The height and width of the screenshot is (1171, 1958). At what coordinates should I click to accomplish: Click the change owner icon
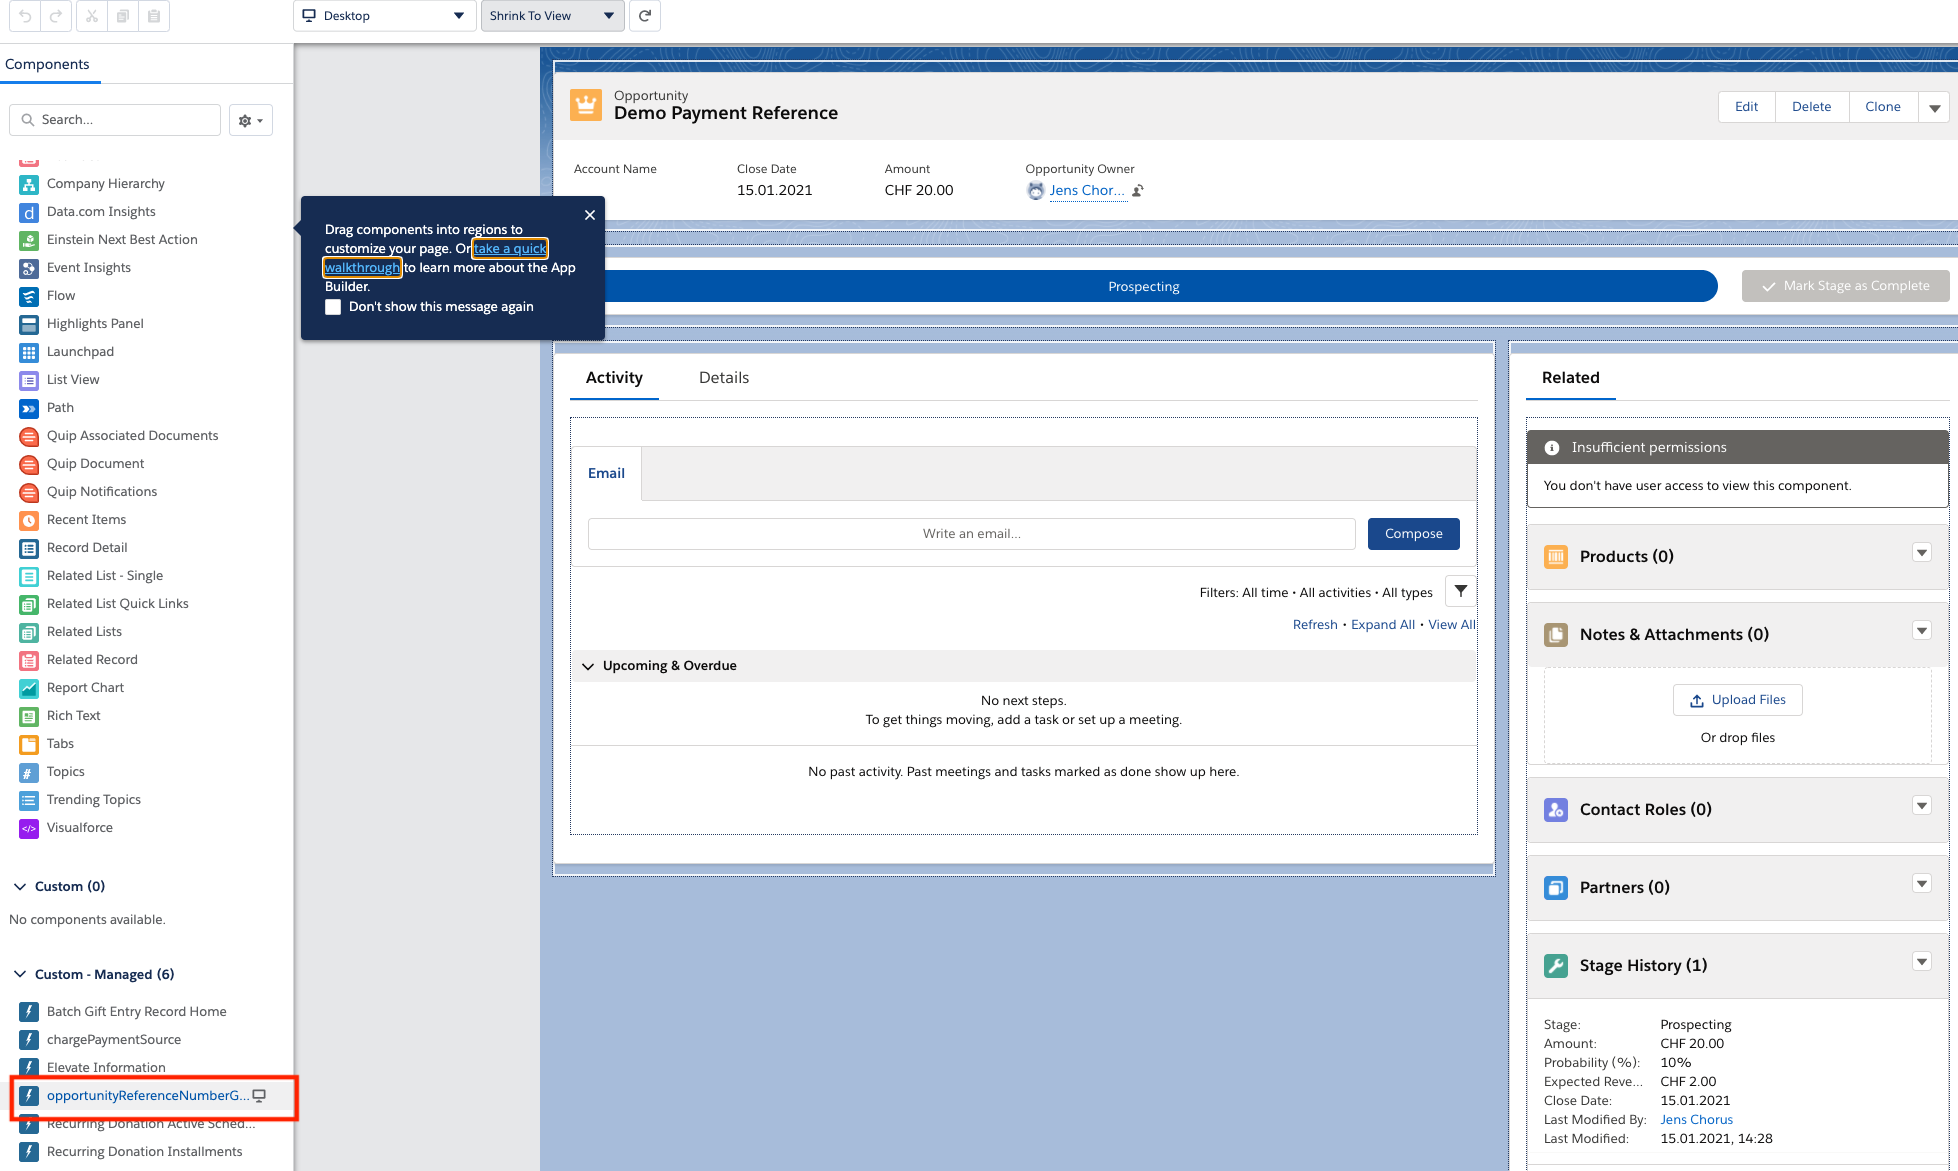tap(1138, 191)
